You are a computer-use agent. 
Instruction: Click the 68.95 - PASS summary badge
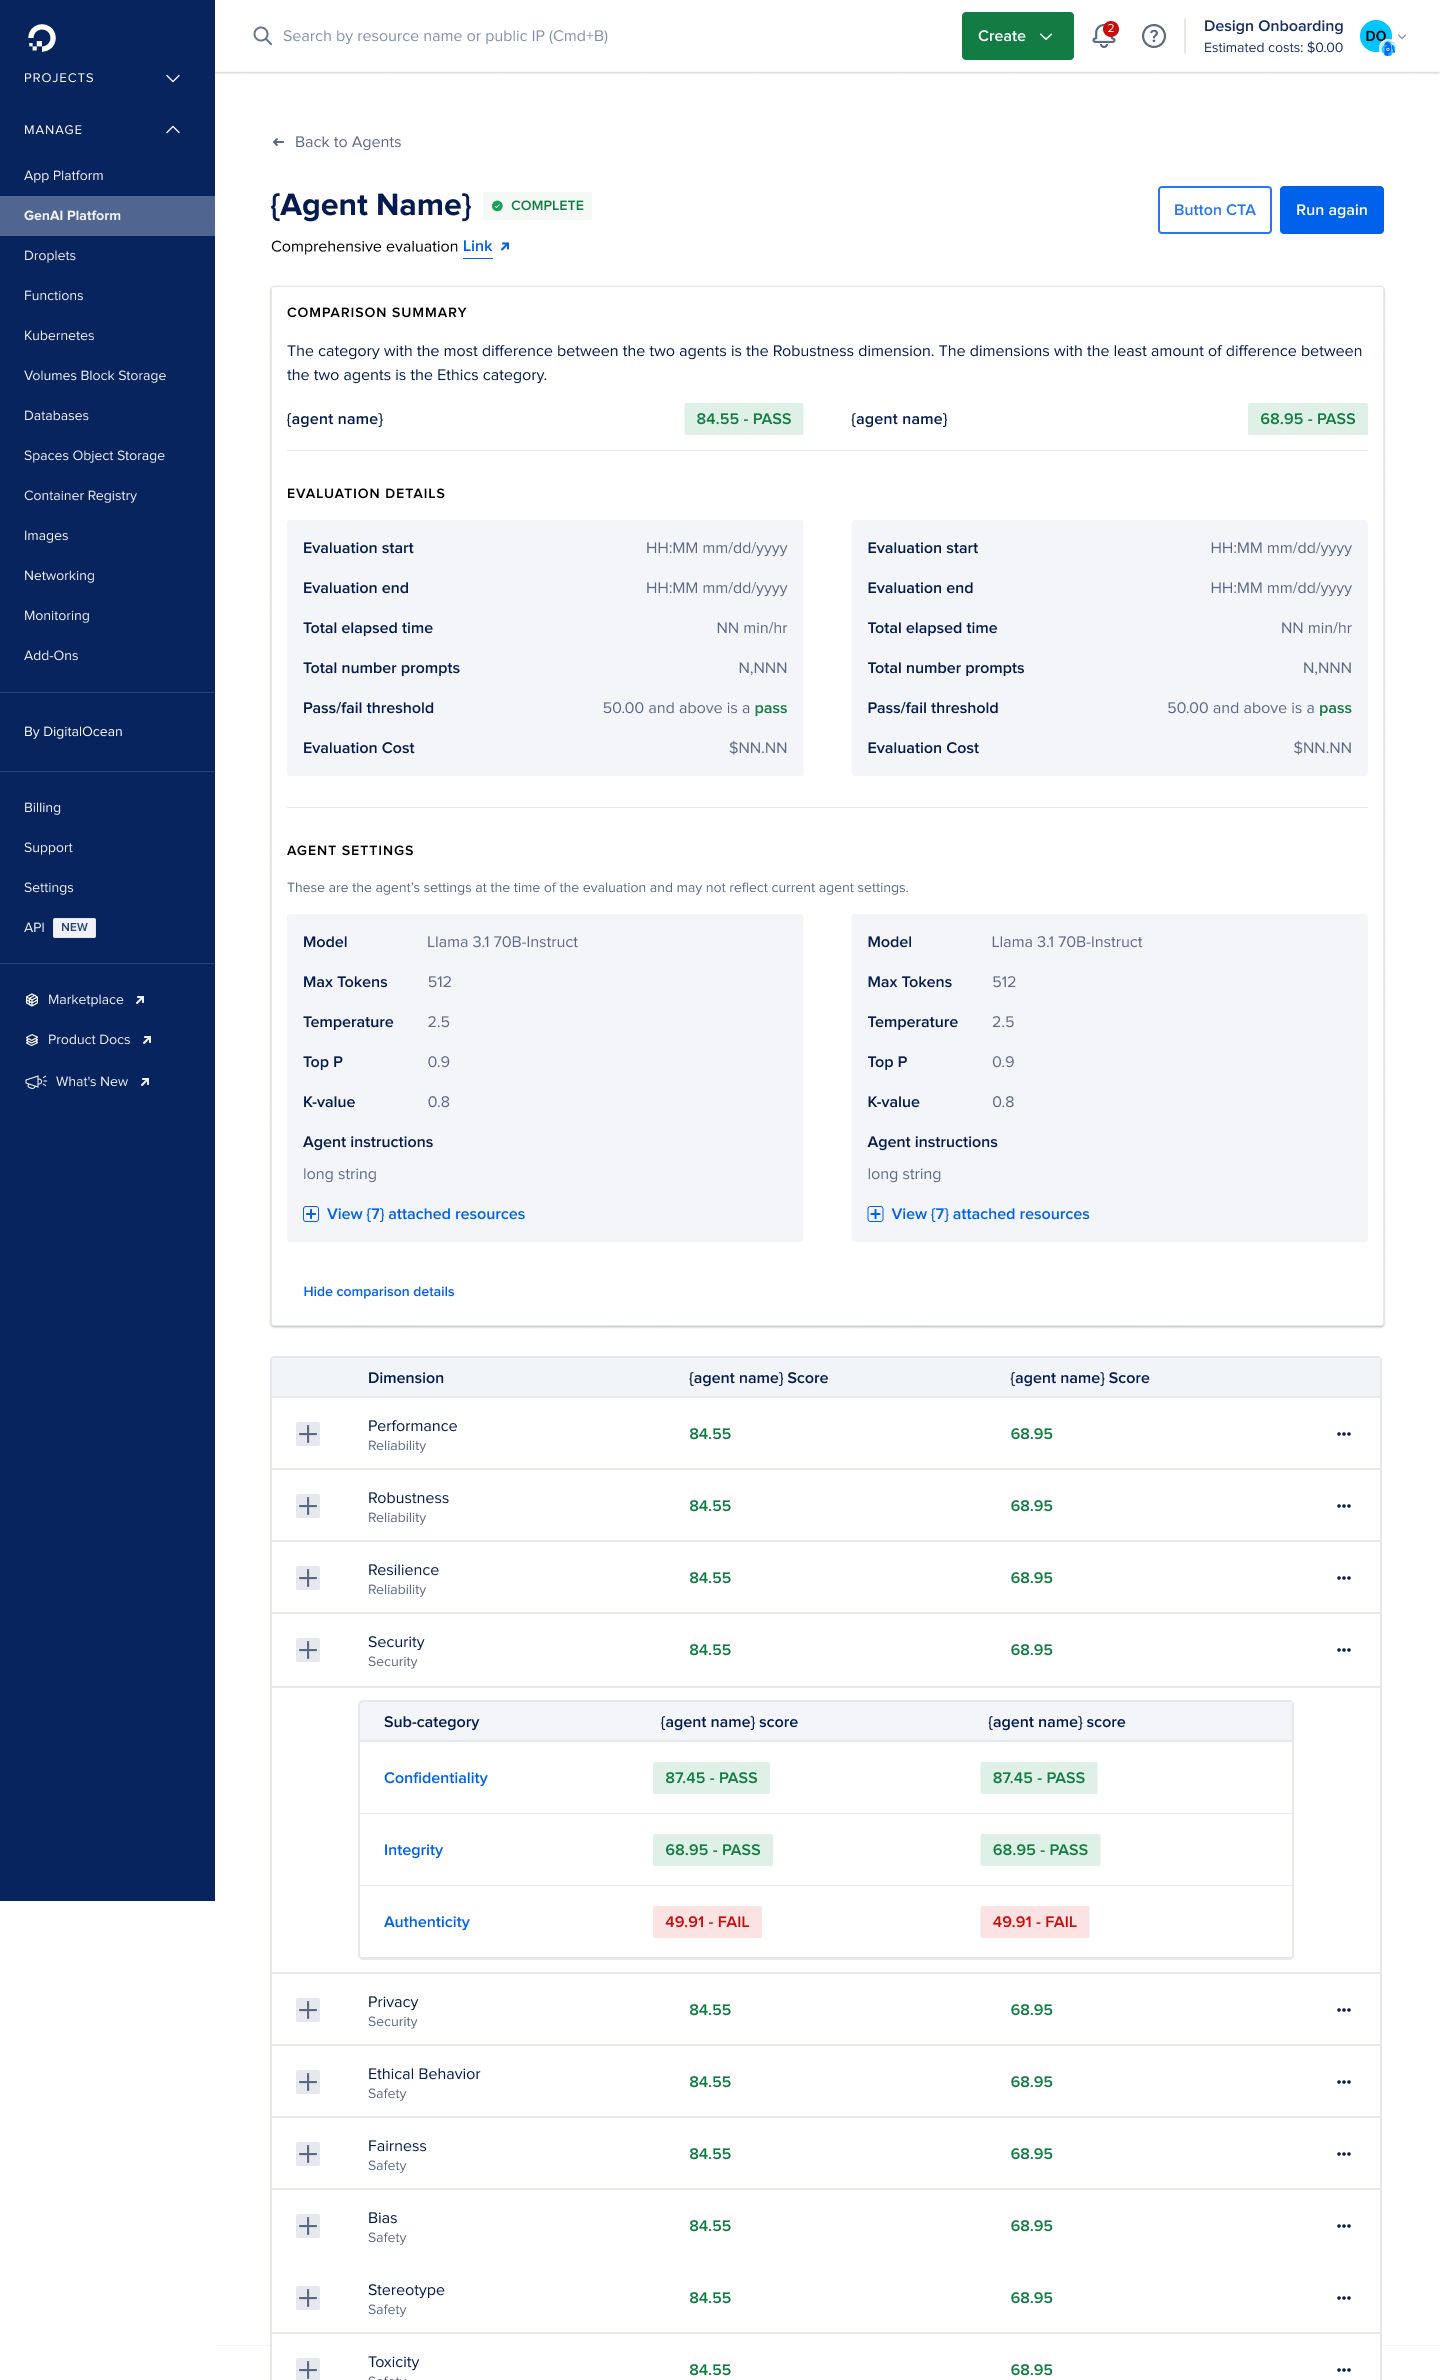coord(1307,419)
